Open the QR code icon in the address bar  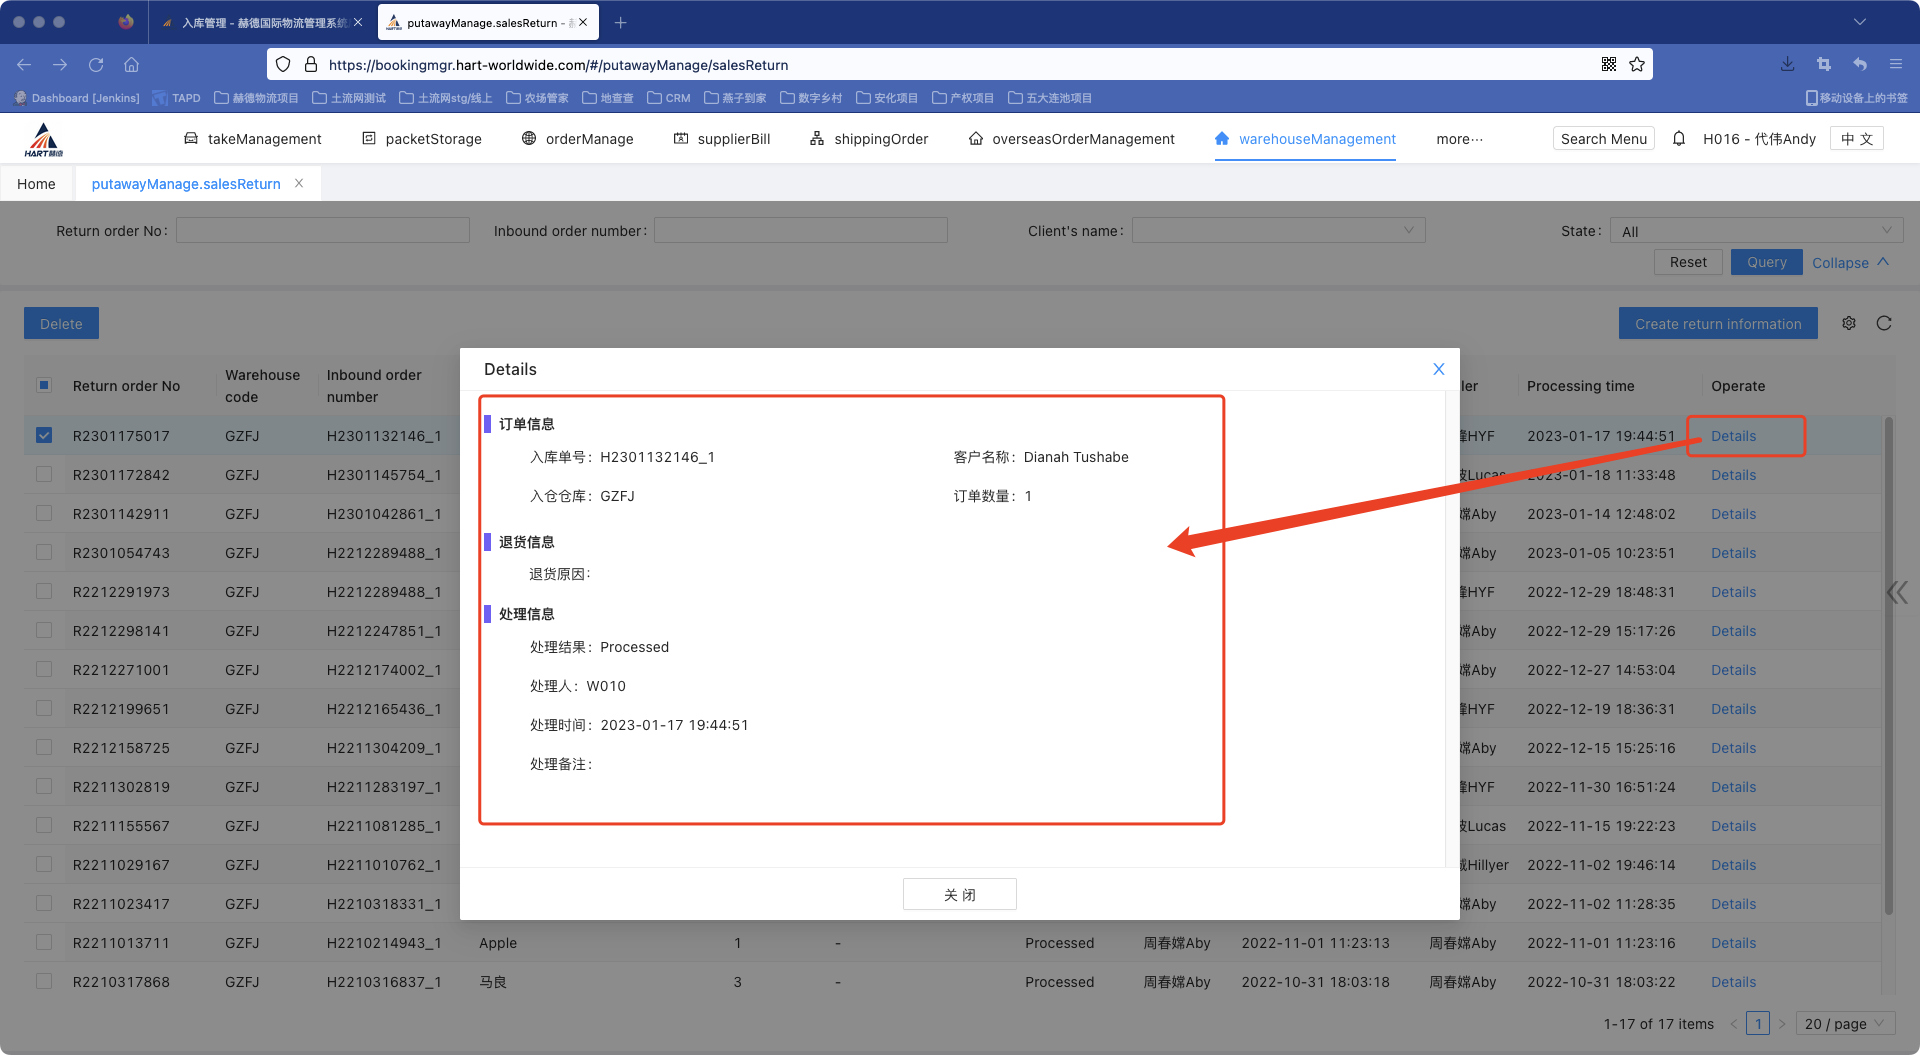coord(1609,64)
